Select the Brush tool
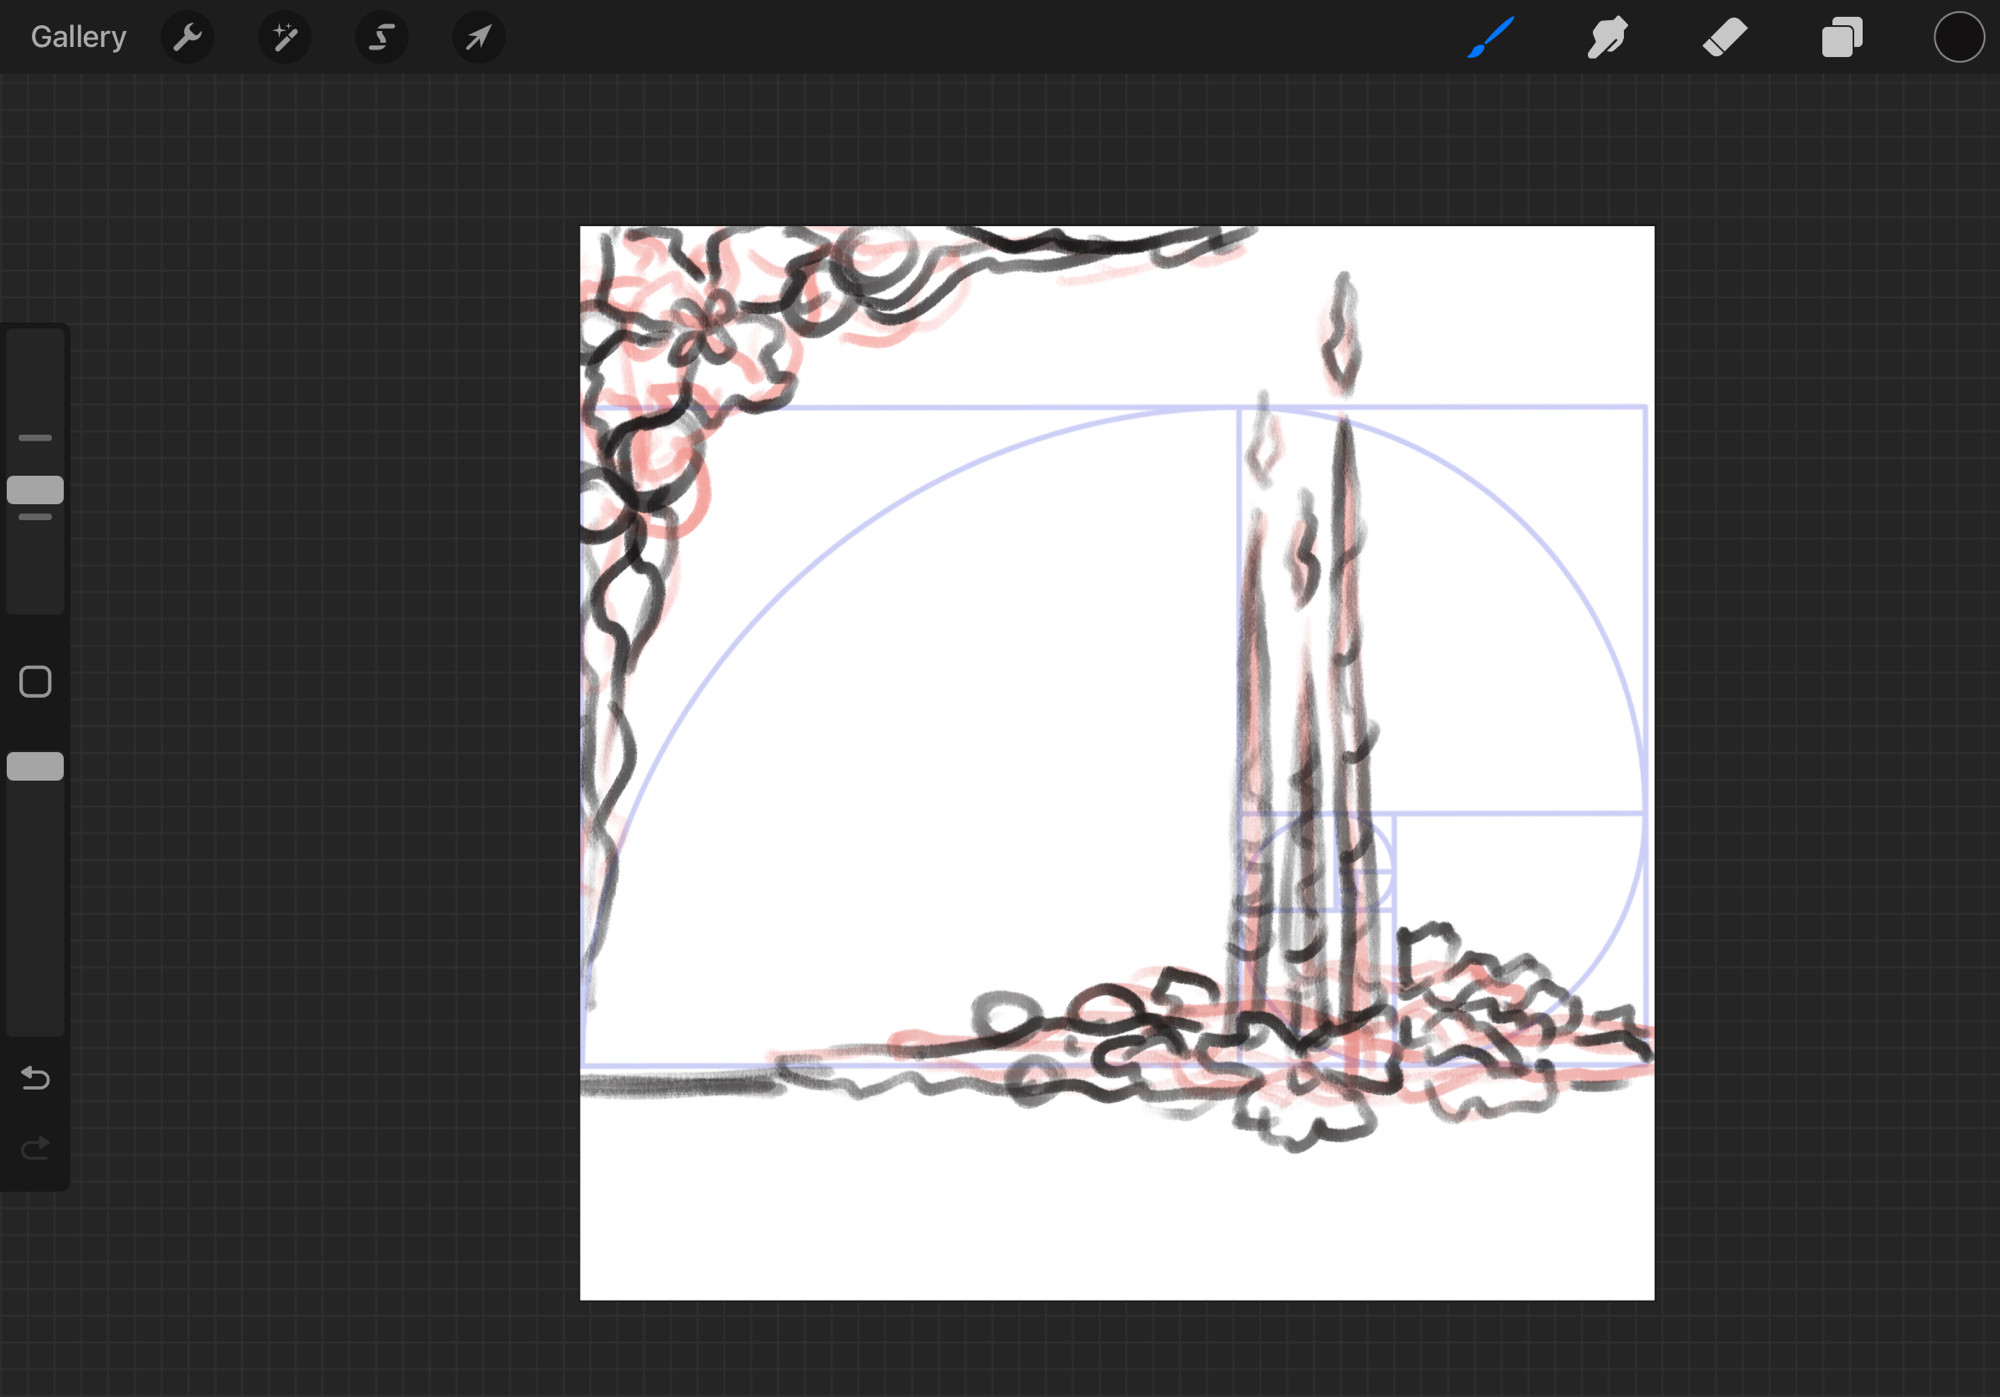The height and width of the screenshot is (1397, 2000). click(x=1491, y=37)
